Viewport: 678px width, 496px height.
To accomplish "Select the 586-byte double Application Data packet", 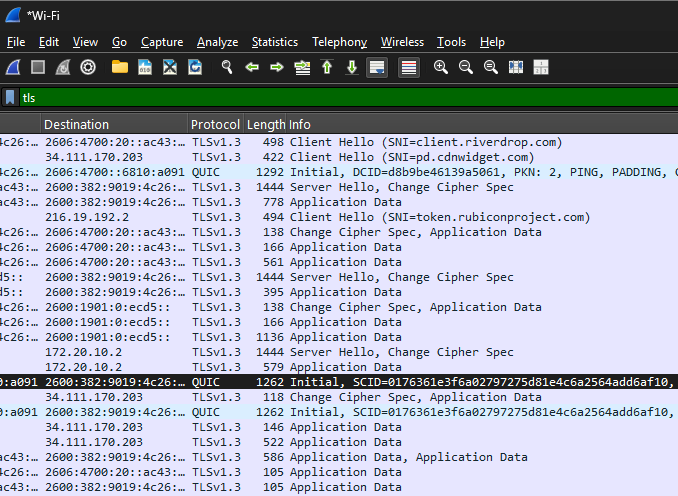I will [x=339, y=457].
